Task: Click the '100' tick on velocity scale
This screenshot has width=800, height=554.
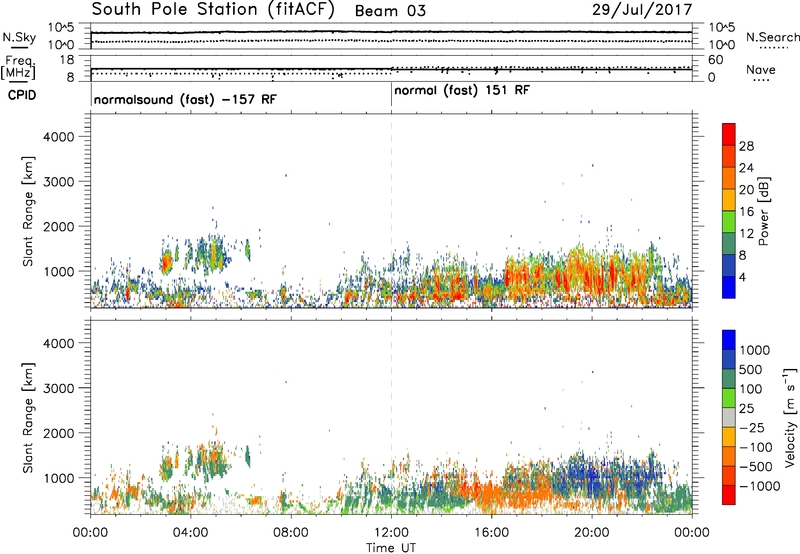Action: tap(751, 389)
